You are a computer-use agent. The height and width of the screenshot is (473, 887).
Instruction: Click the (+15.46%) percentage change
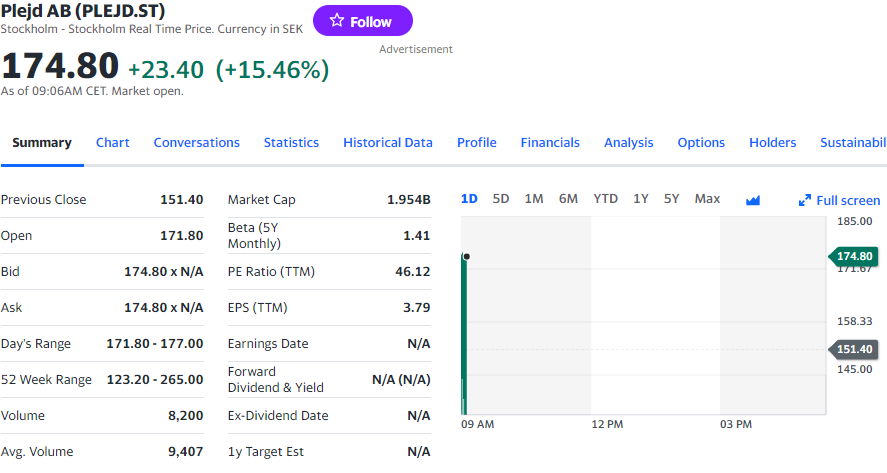(x=272, y=70)
